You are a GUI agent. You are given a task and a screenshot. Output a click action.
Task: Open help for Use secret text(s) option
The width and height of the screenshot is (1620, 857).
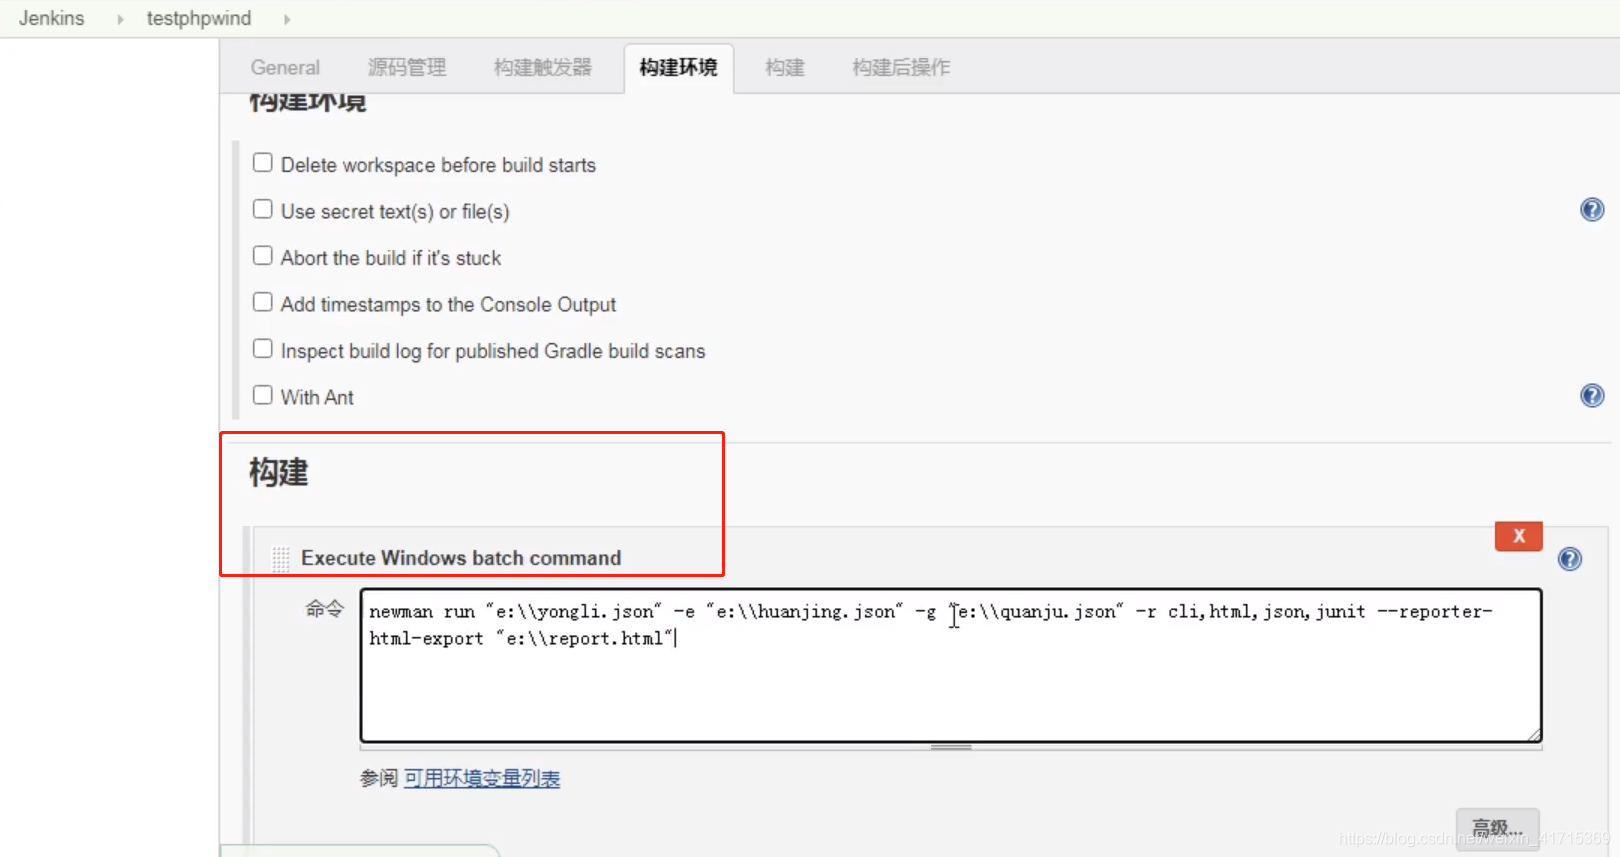coord(1592,210)
